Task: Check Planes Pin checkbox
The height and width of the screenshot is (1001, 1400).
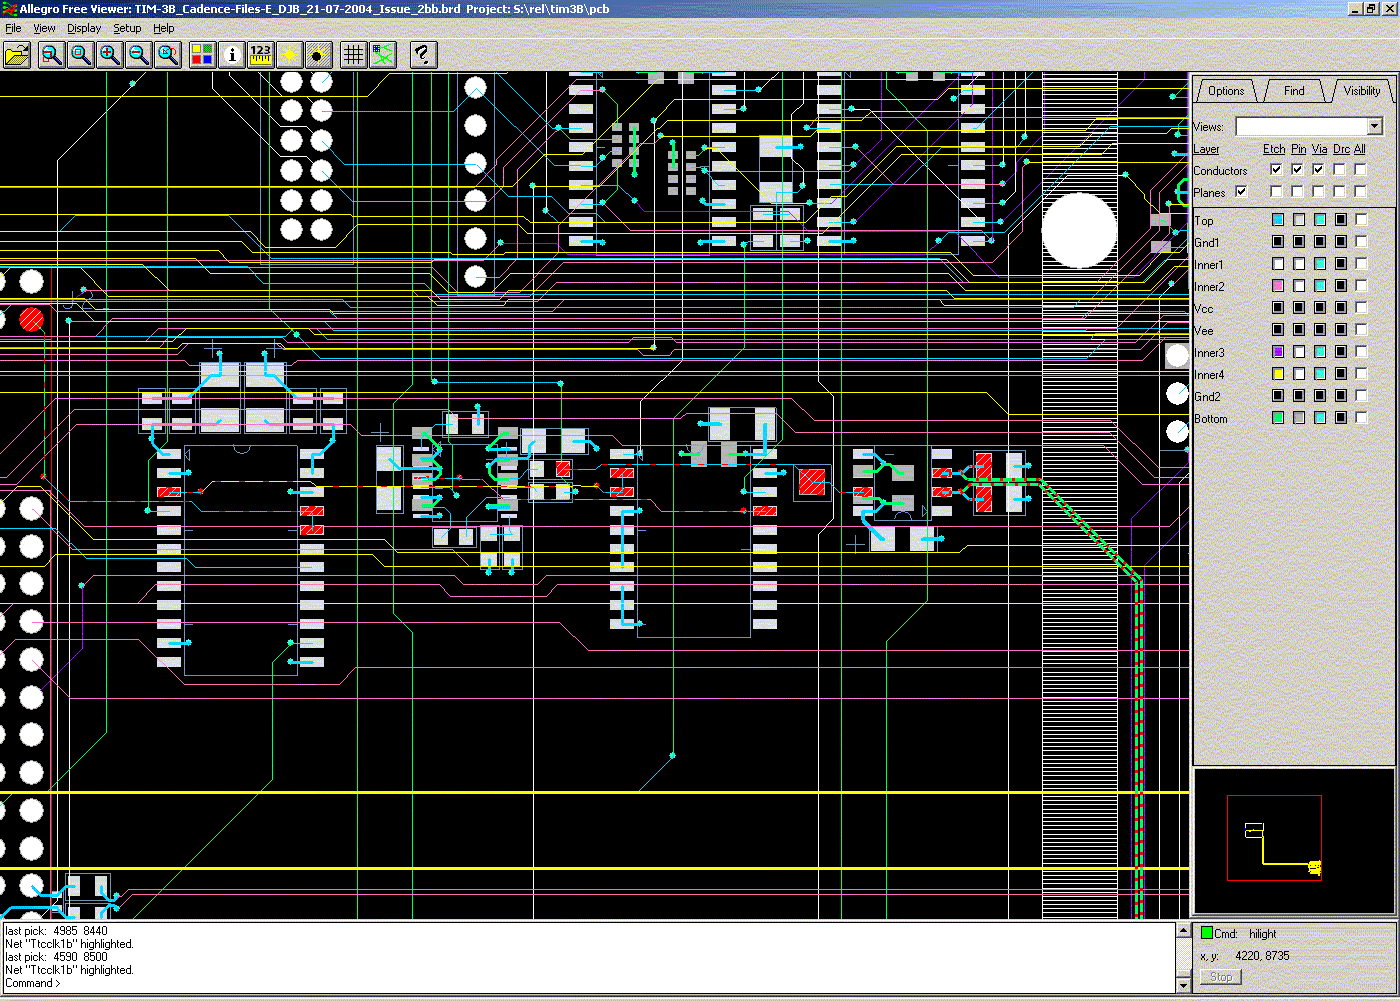Action: pos(1297,192)
